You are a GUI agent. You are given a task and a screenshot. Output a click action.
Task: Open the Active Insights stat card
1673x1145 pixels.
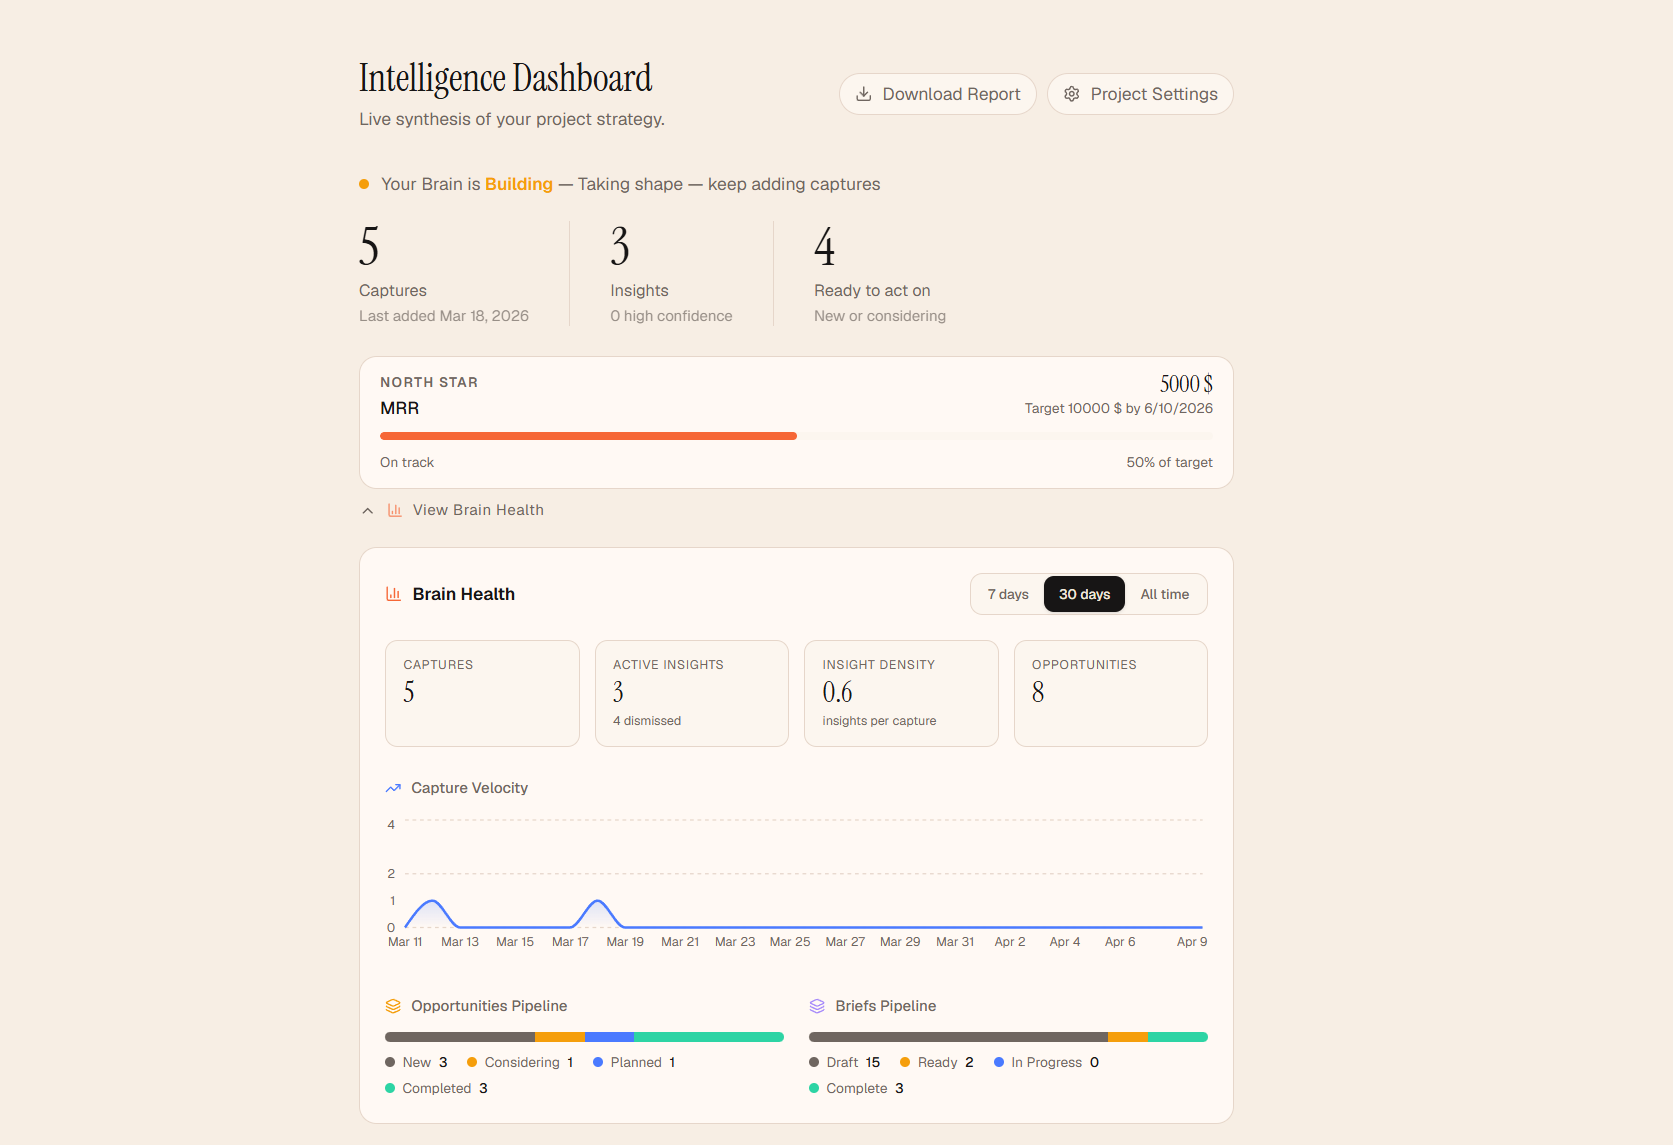[x=691, y=693]
